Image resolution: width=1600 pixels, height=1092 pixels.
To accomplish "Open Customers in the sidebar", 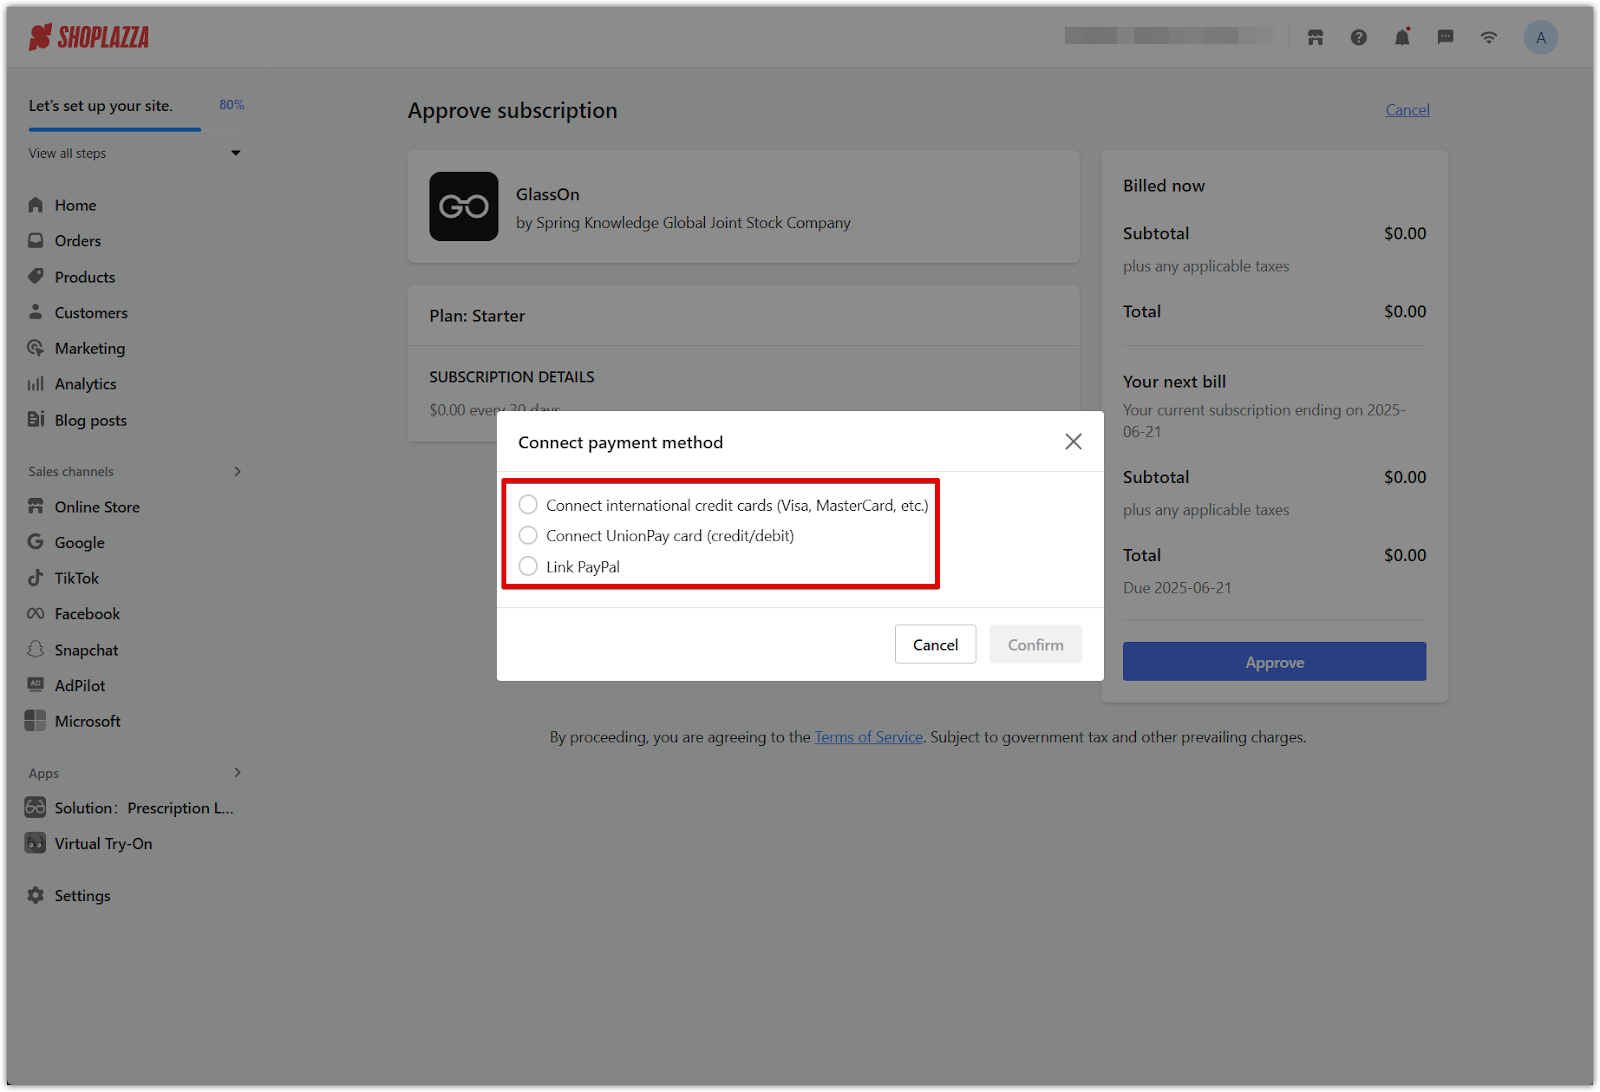I will (x=91, y=313).
